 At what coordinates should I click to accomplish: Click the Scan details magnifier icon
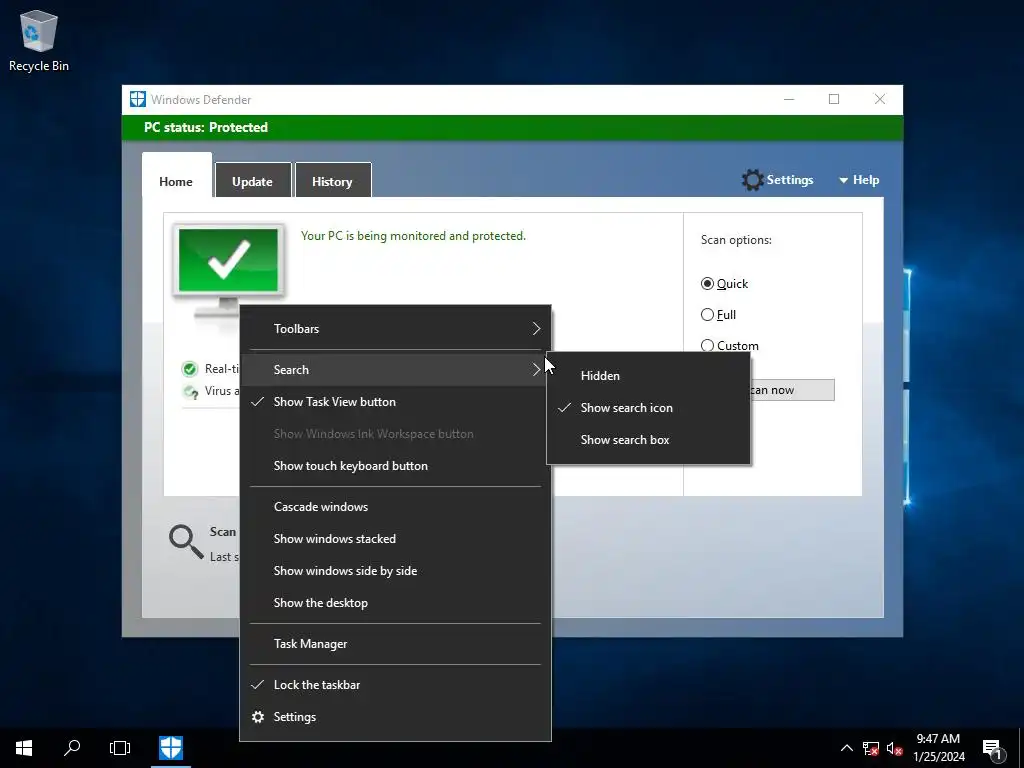(x=186, y=542)
